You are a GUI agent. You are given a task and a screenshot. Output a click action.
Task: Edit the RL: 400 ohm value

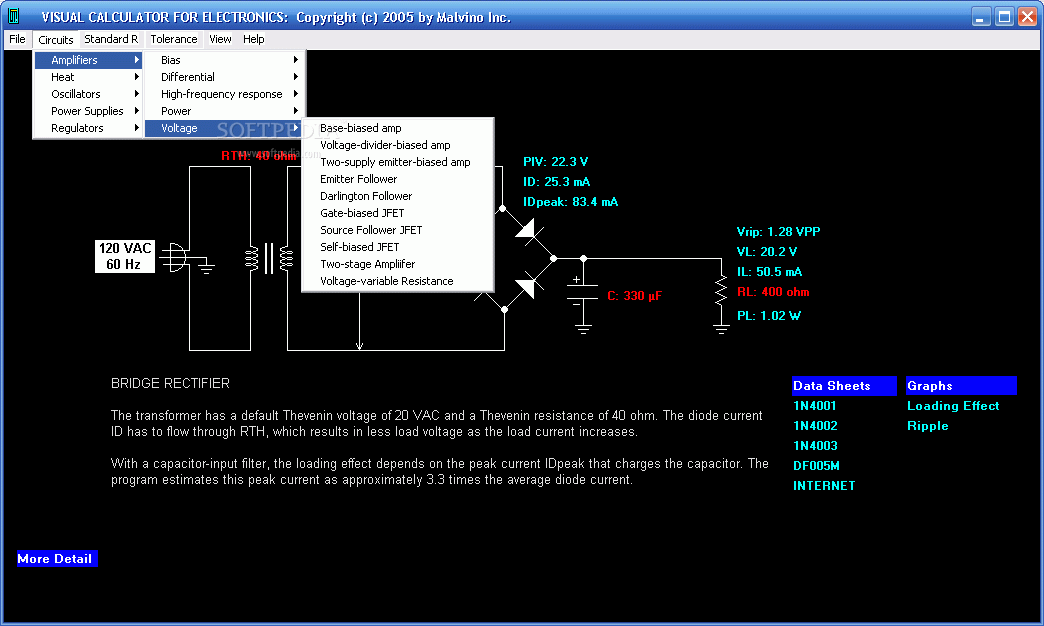tap(773, 292)
